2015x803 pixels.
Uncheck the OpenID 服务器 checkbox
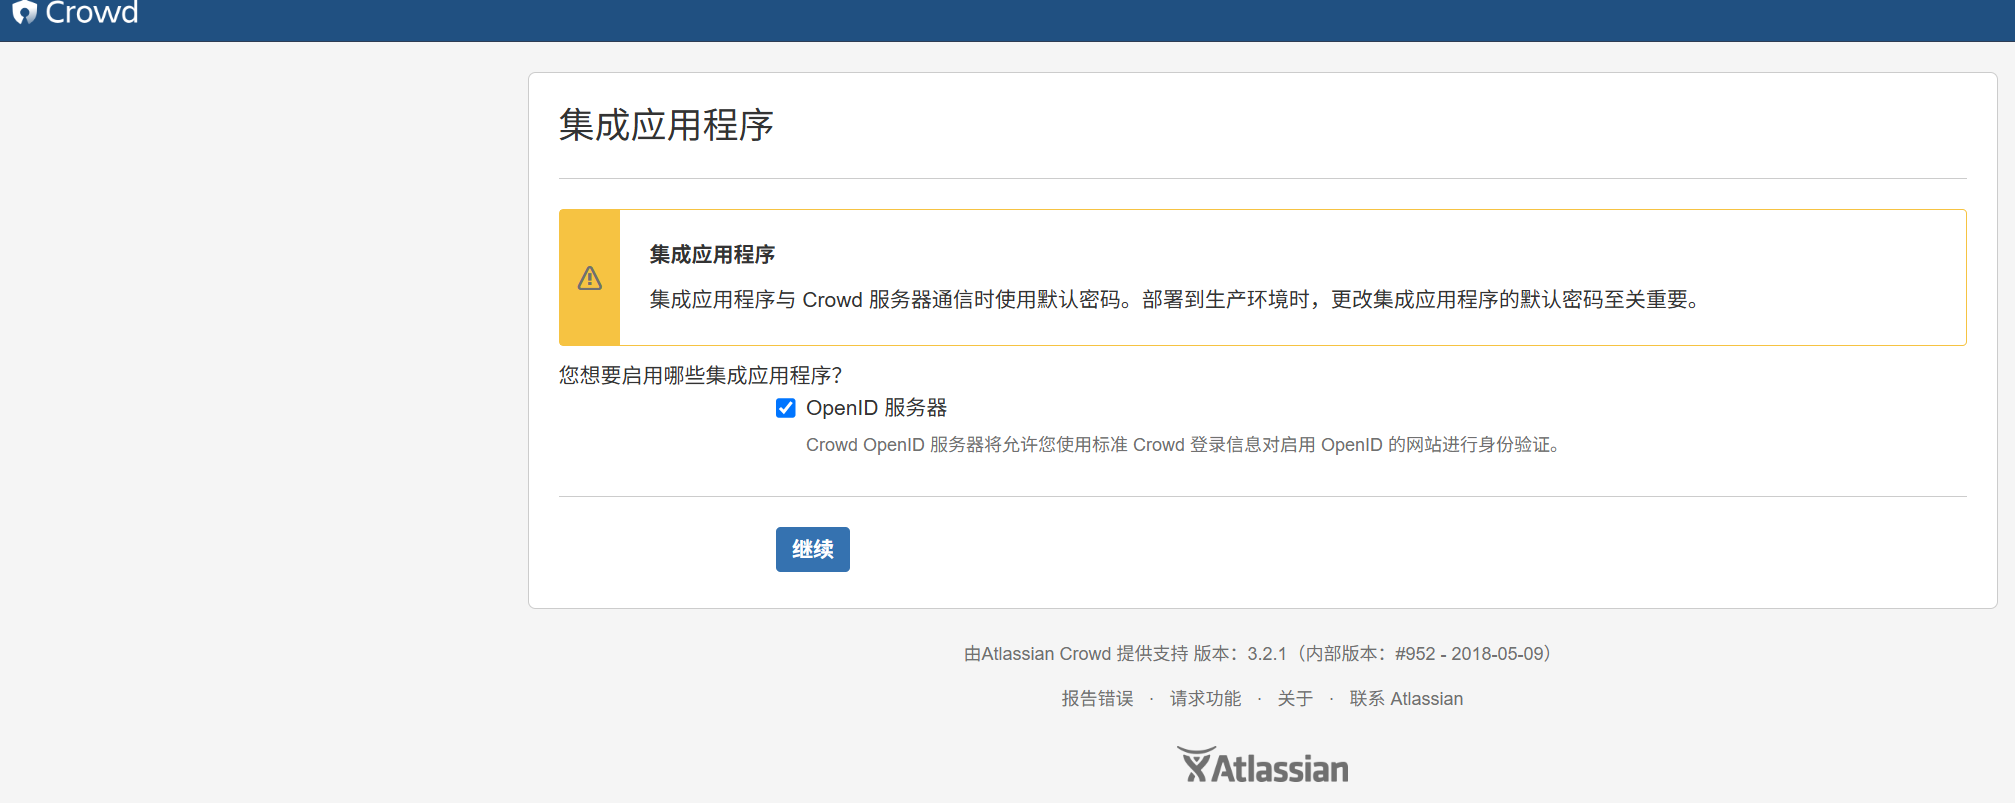click(x=786, y=408)
